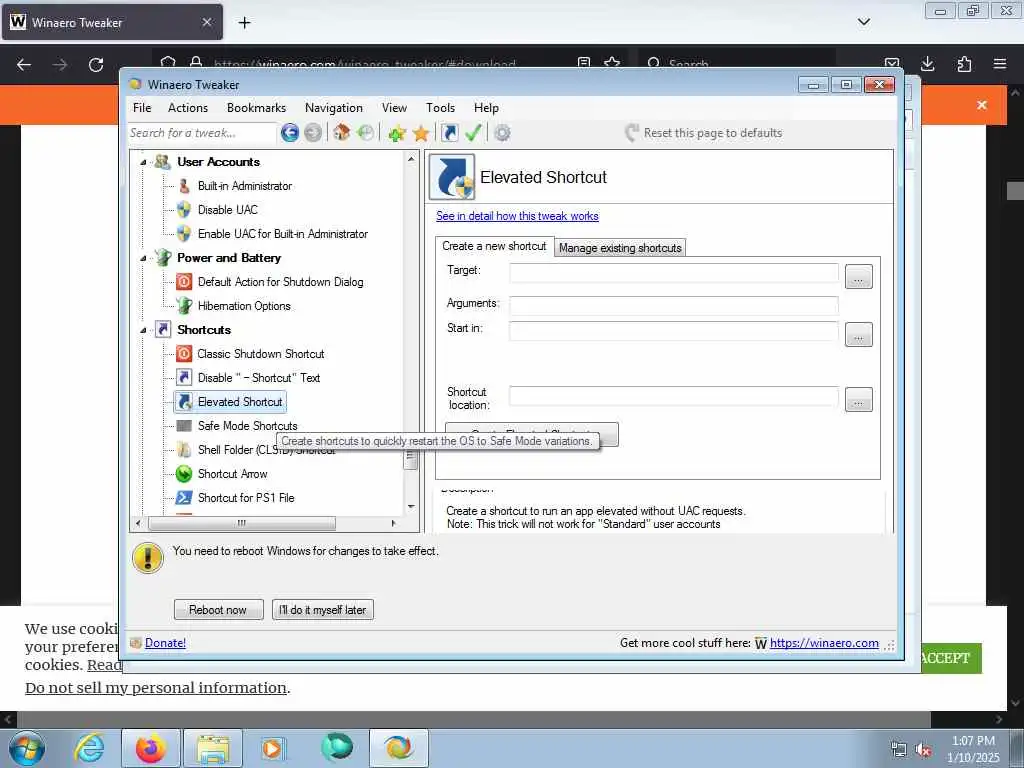Open settings with the grey gear icon
Screen dimensions: 1024x768
(x=502, y=133)
